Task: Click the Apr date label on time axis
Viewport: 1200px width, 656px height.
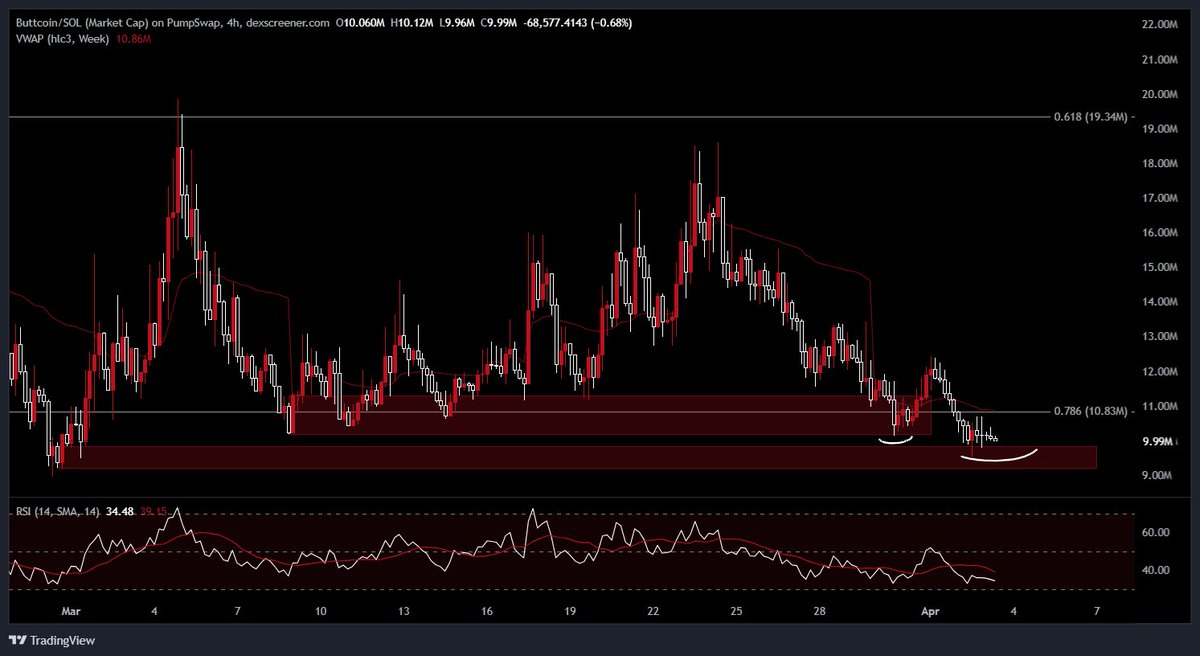Action: coord(930,609)
